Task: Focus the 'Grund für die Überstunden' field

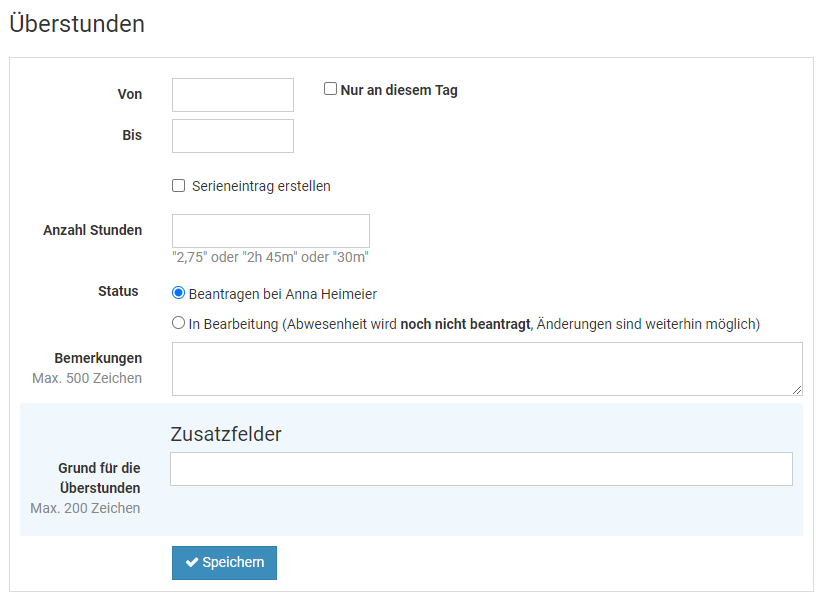Action: (481, 469)
